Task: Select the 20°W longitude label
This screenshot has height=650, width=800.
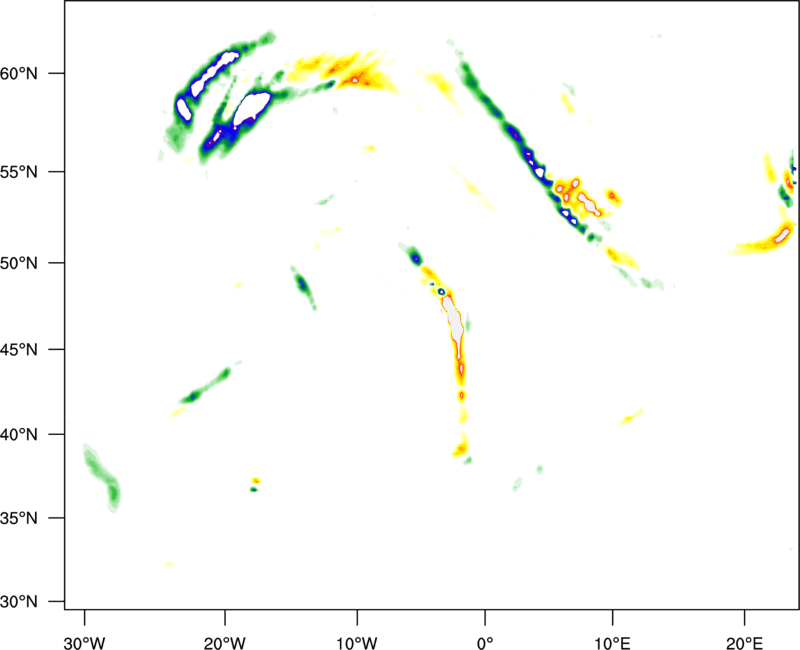Action: click(x=224, y=640)
